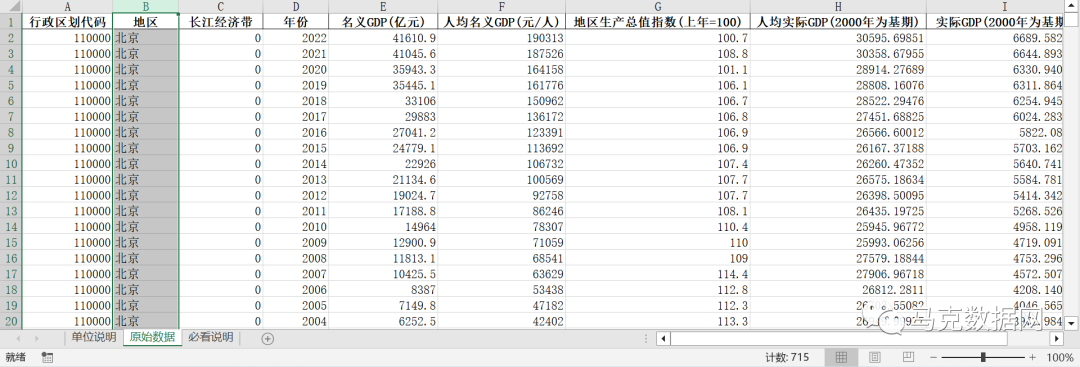Select column H header
1080x367 pixels.
pos(839,6)
